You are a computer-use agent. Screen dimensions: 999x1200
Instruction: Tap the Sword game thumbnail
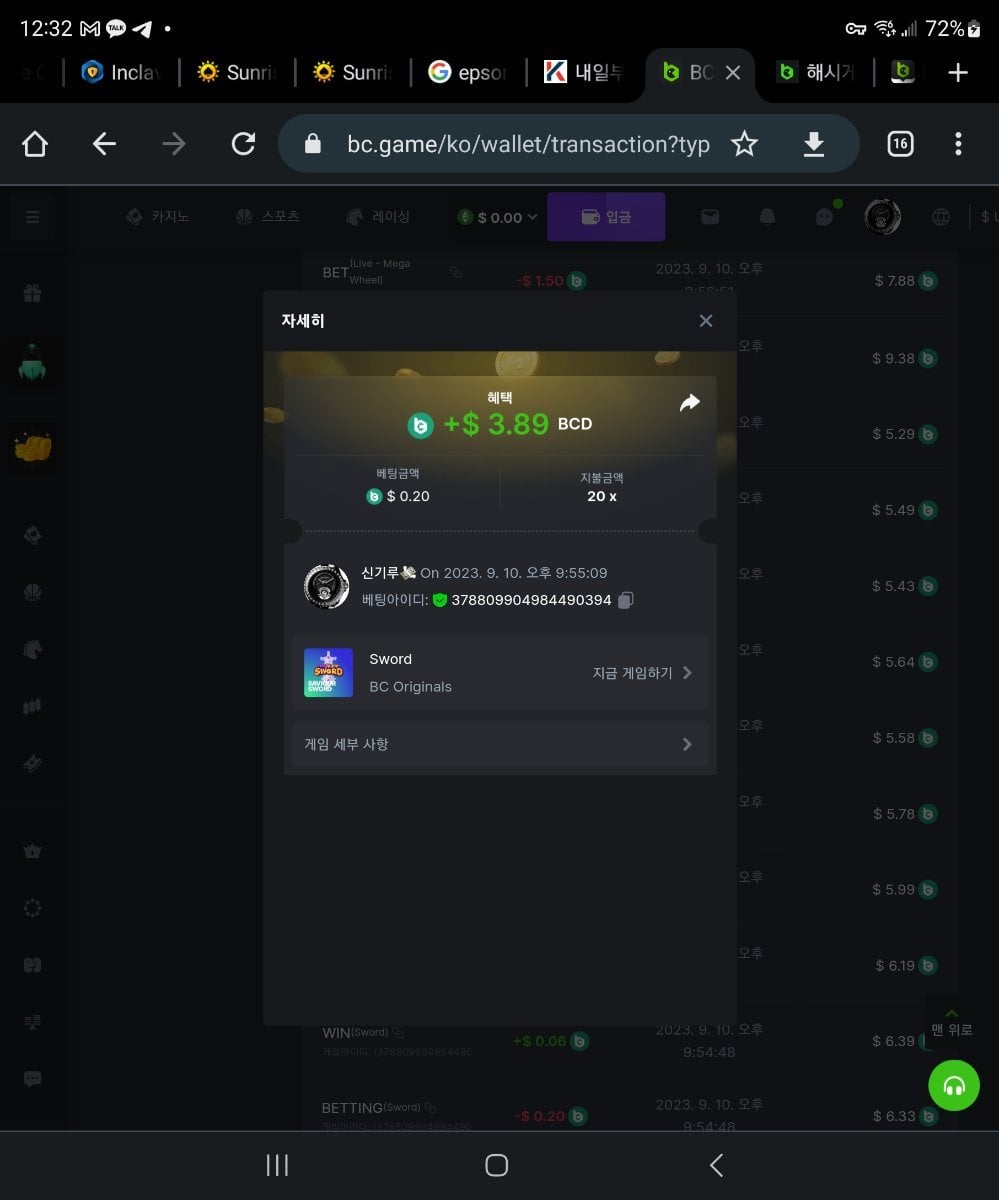[328, 673]
